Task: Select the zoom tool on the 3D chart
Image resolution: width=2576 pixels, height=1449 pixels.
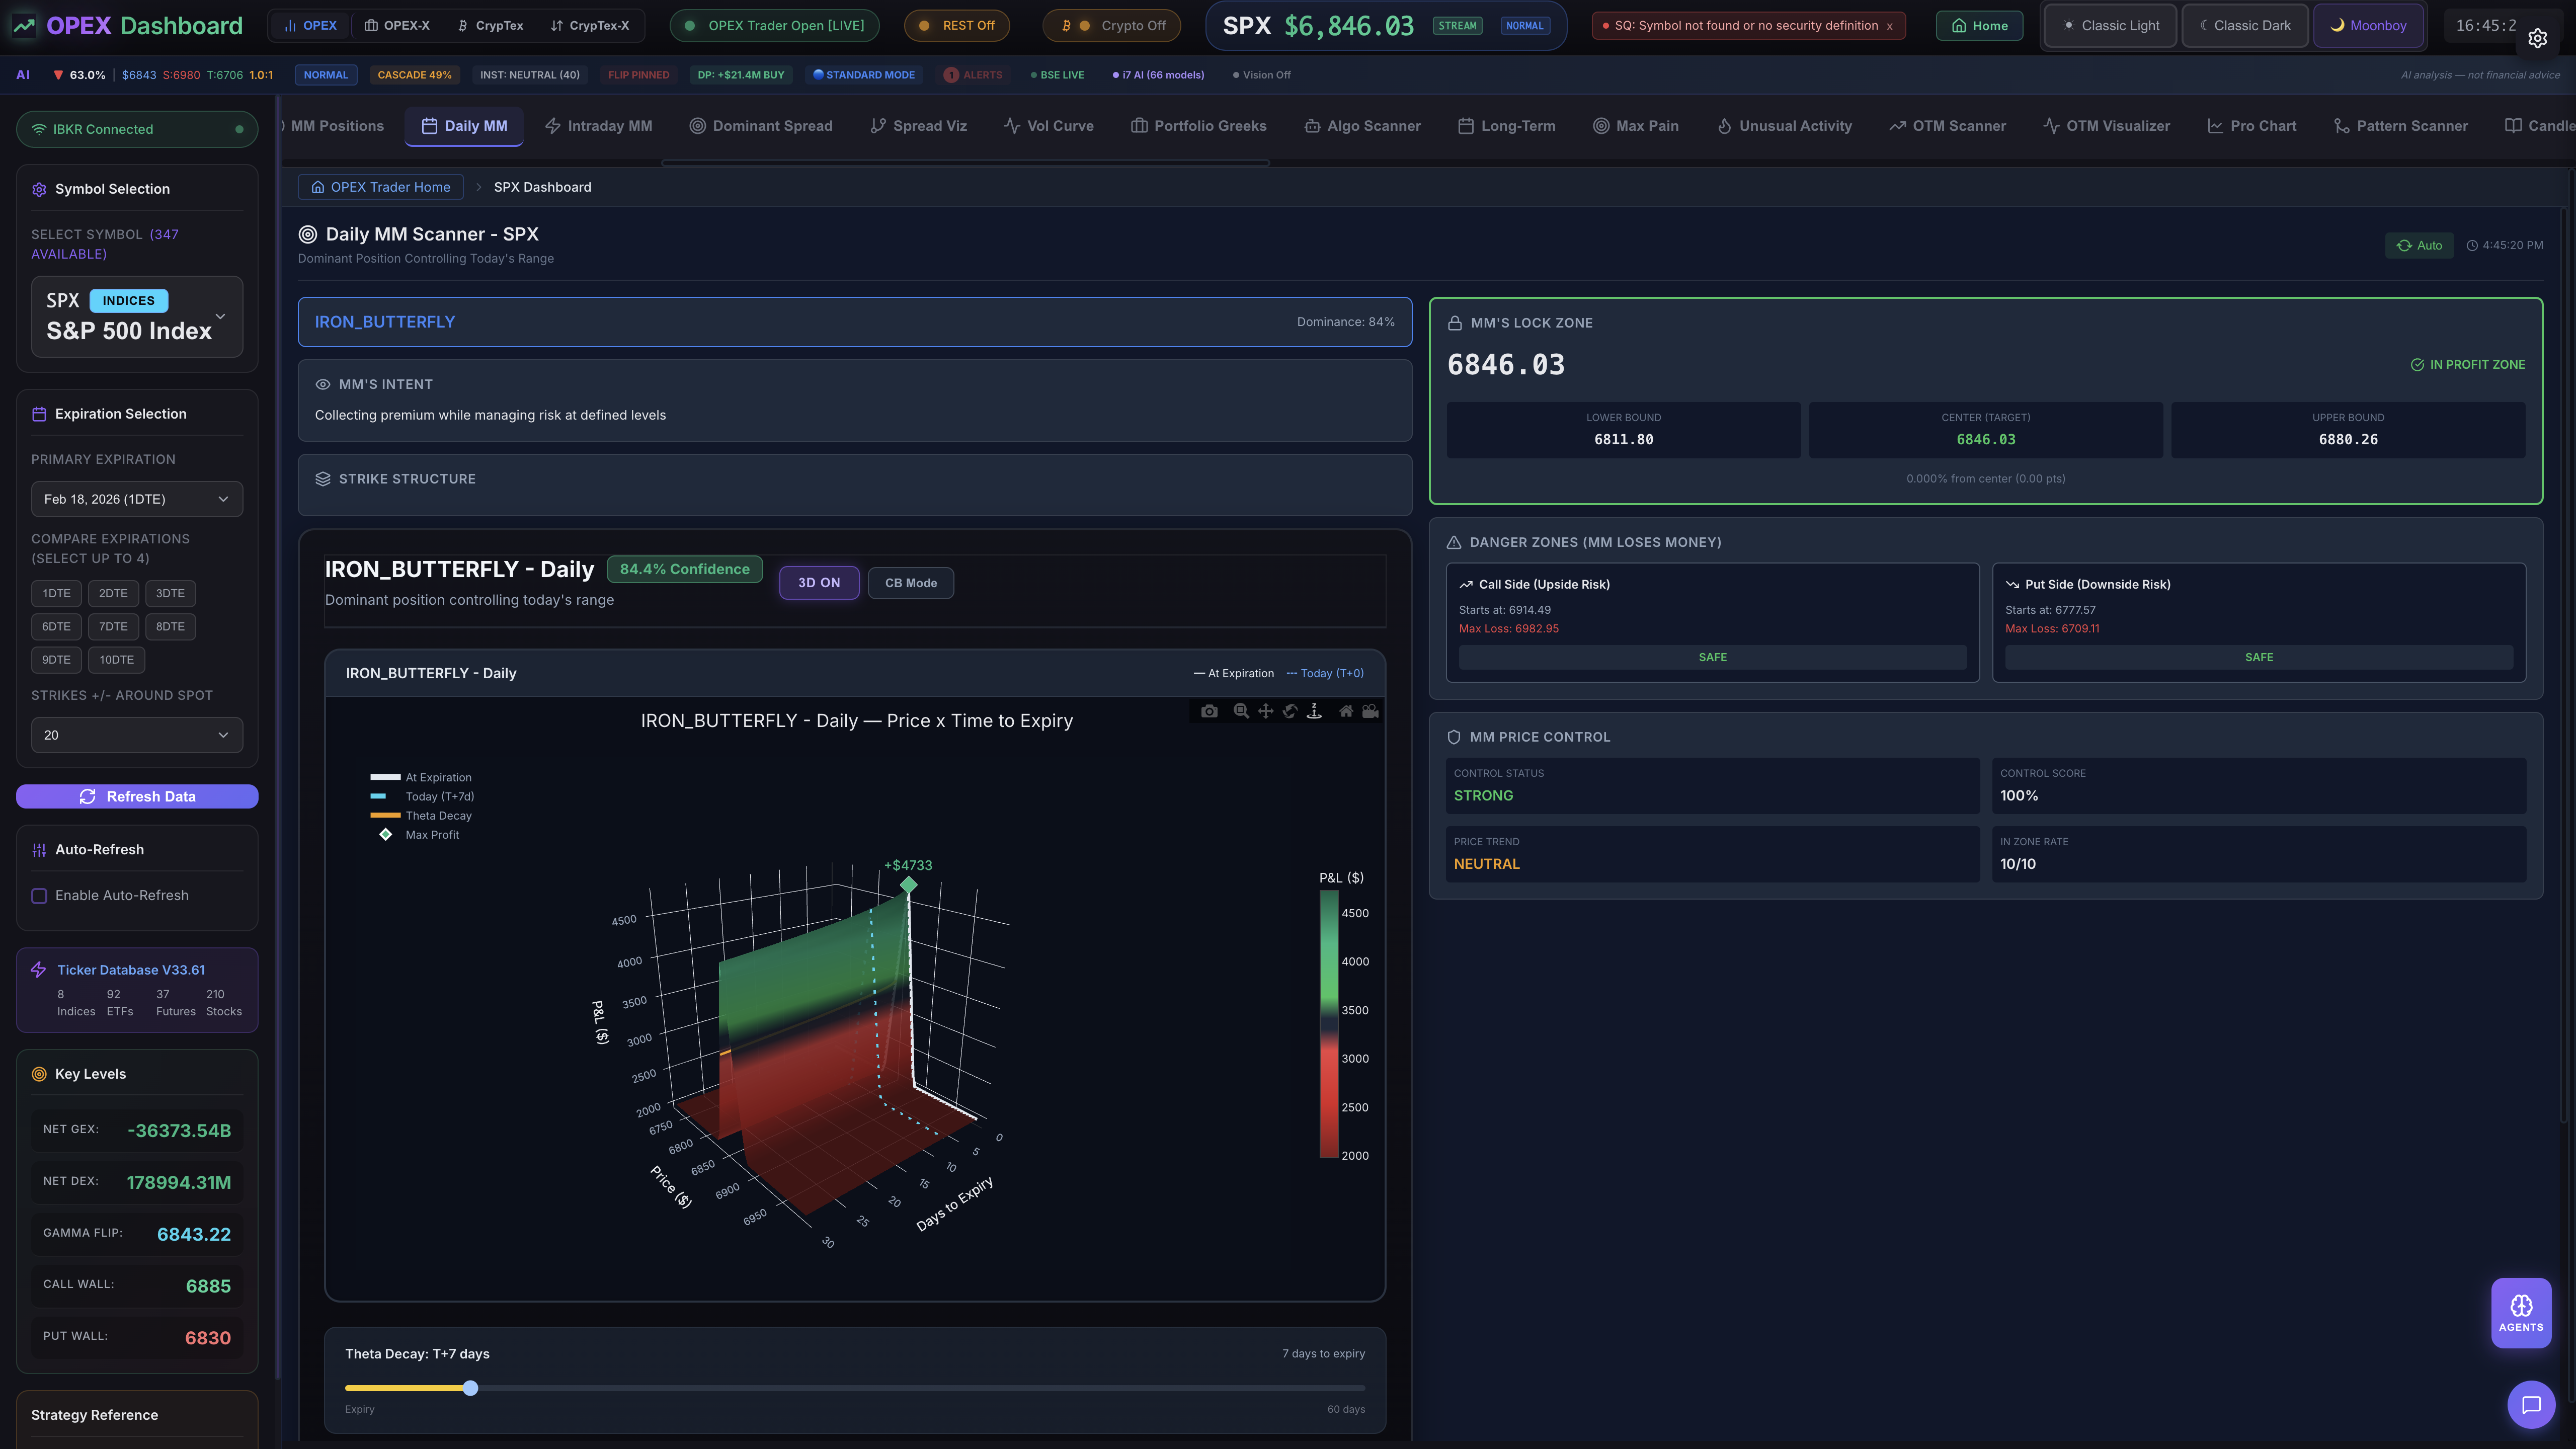Action: click(x=1240, y=711)
